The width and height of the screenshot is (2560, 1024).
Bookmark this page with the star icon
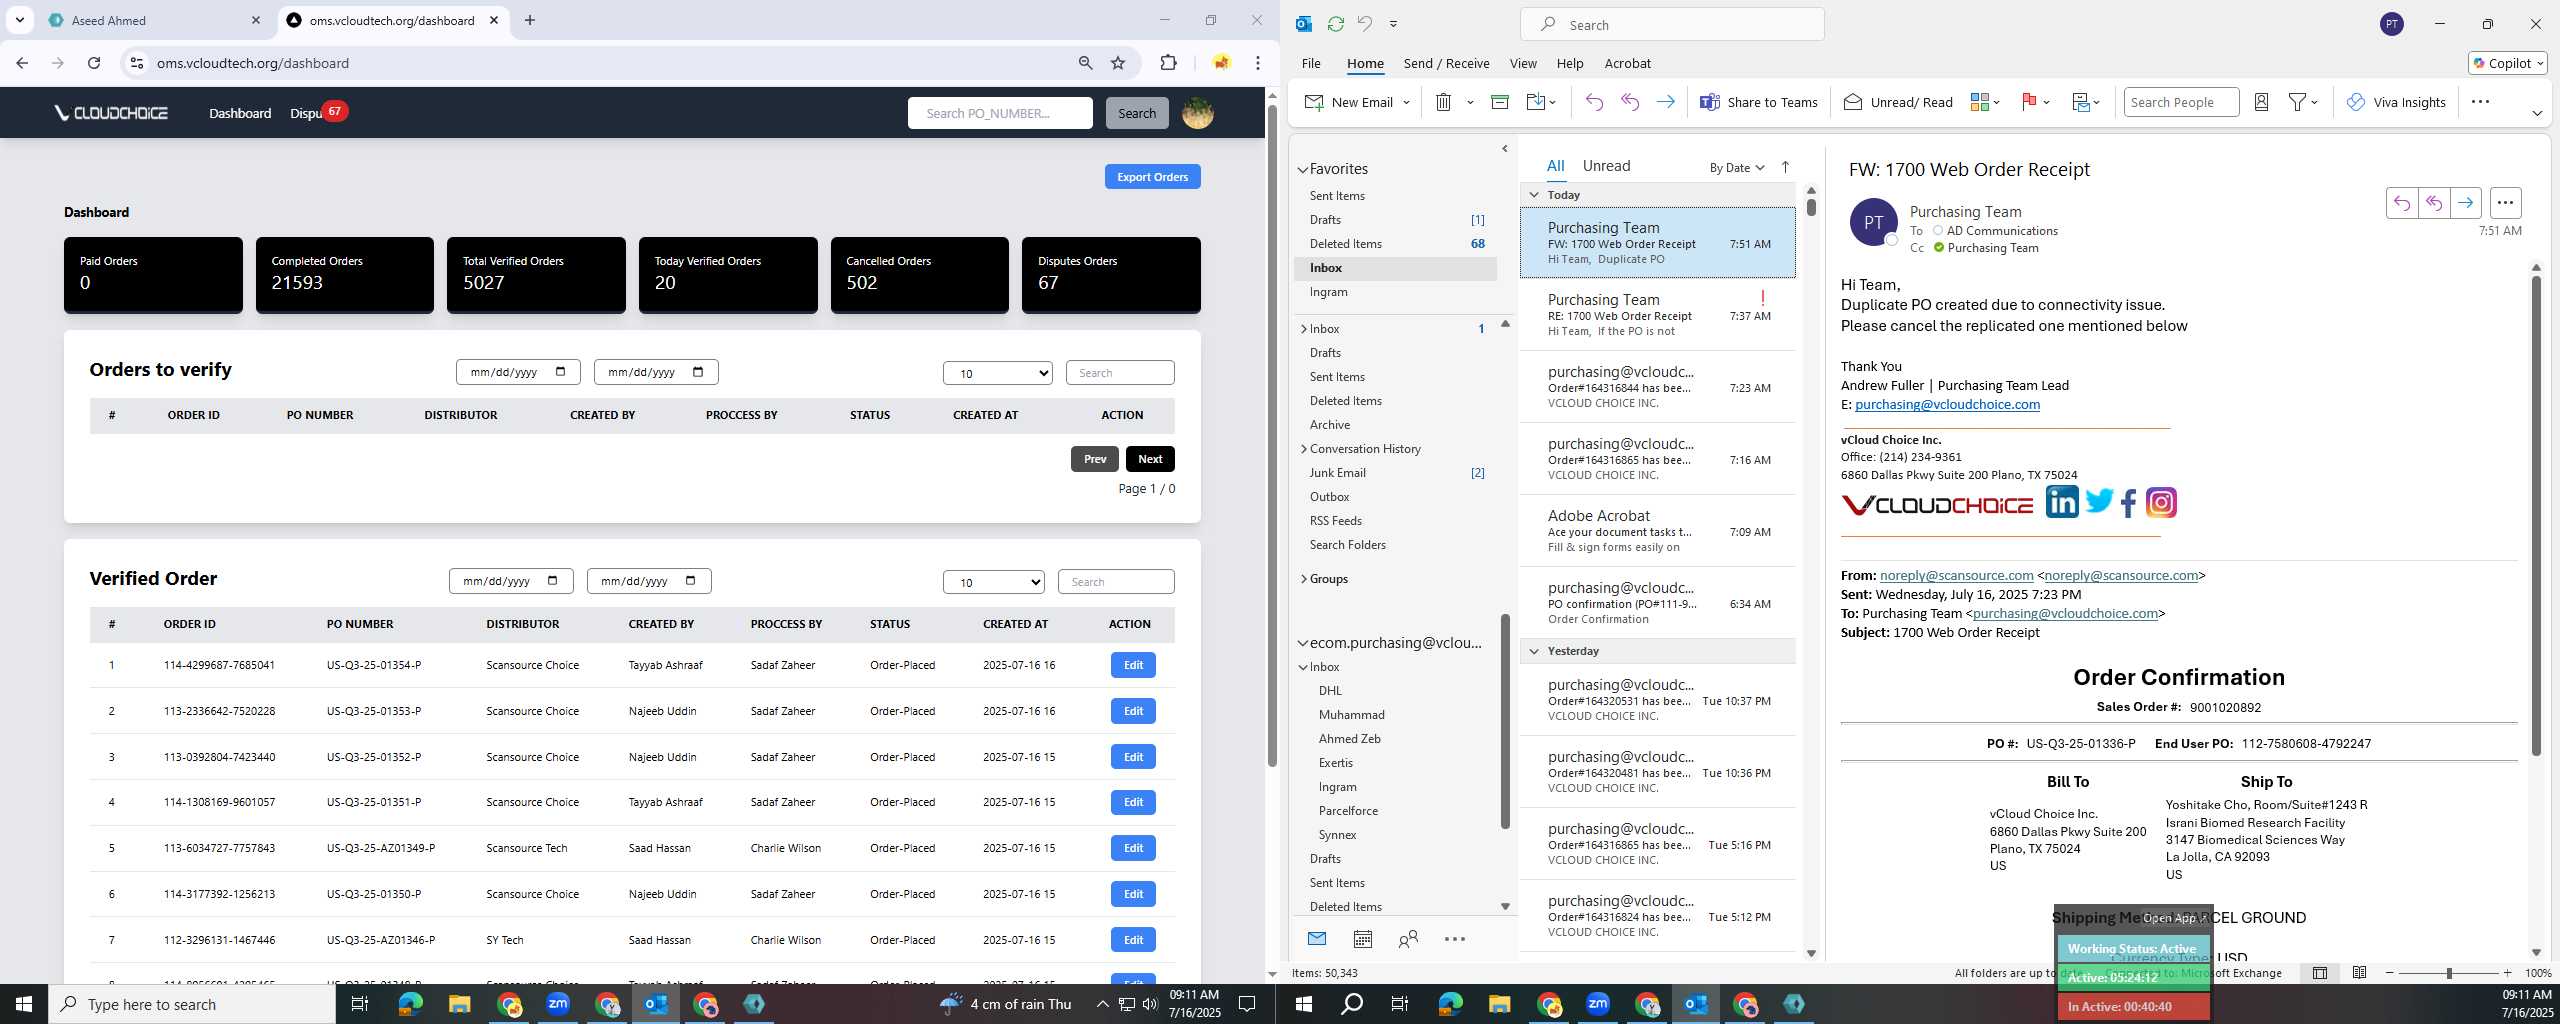(x=1118, y=63)
